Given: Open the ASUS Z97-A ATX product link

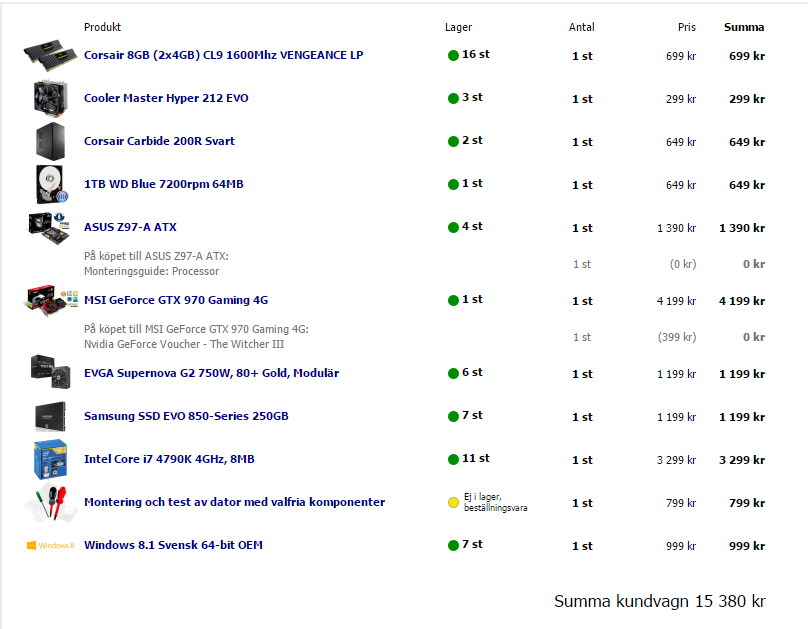Looking at the screenshot, I should tap(130, 227).
